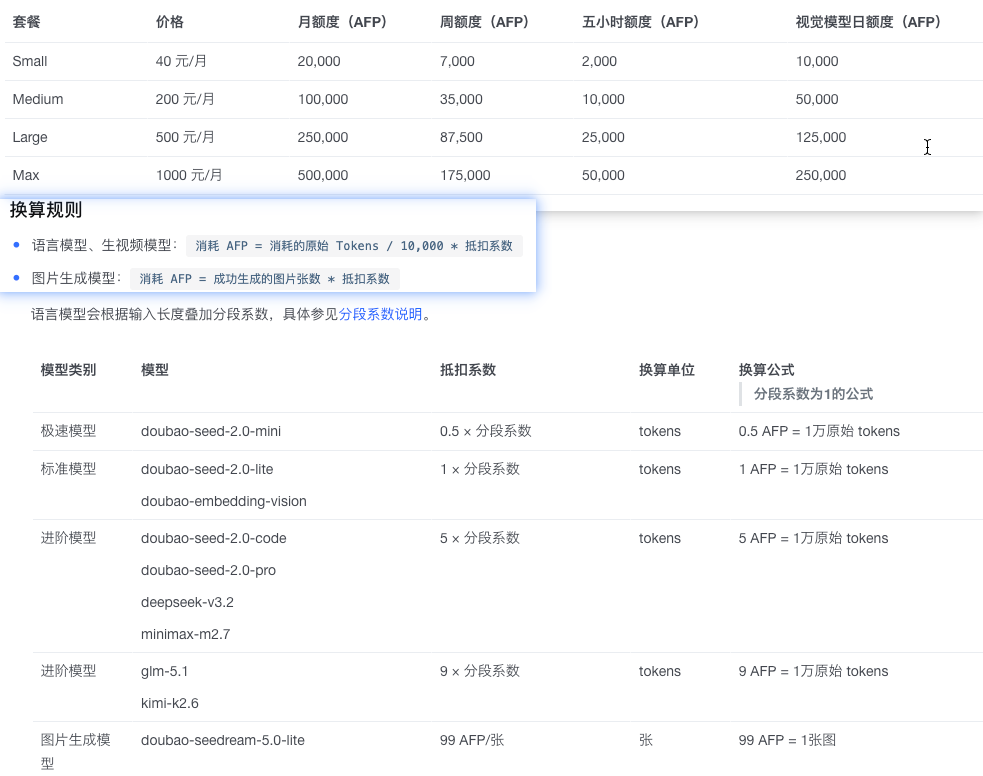983x776 pixels.
Task: Click the 9 × 分段系数 cell
Action: [x=480, y=671]
